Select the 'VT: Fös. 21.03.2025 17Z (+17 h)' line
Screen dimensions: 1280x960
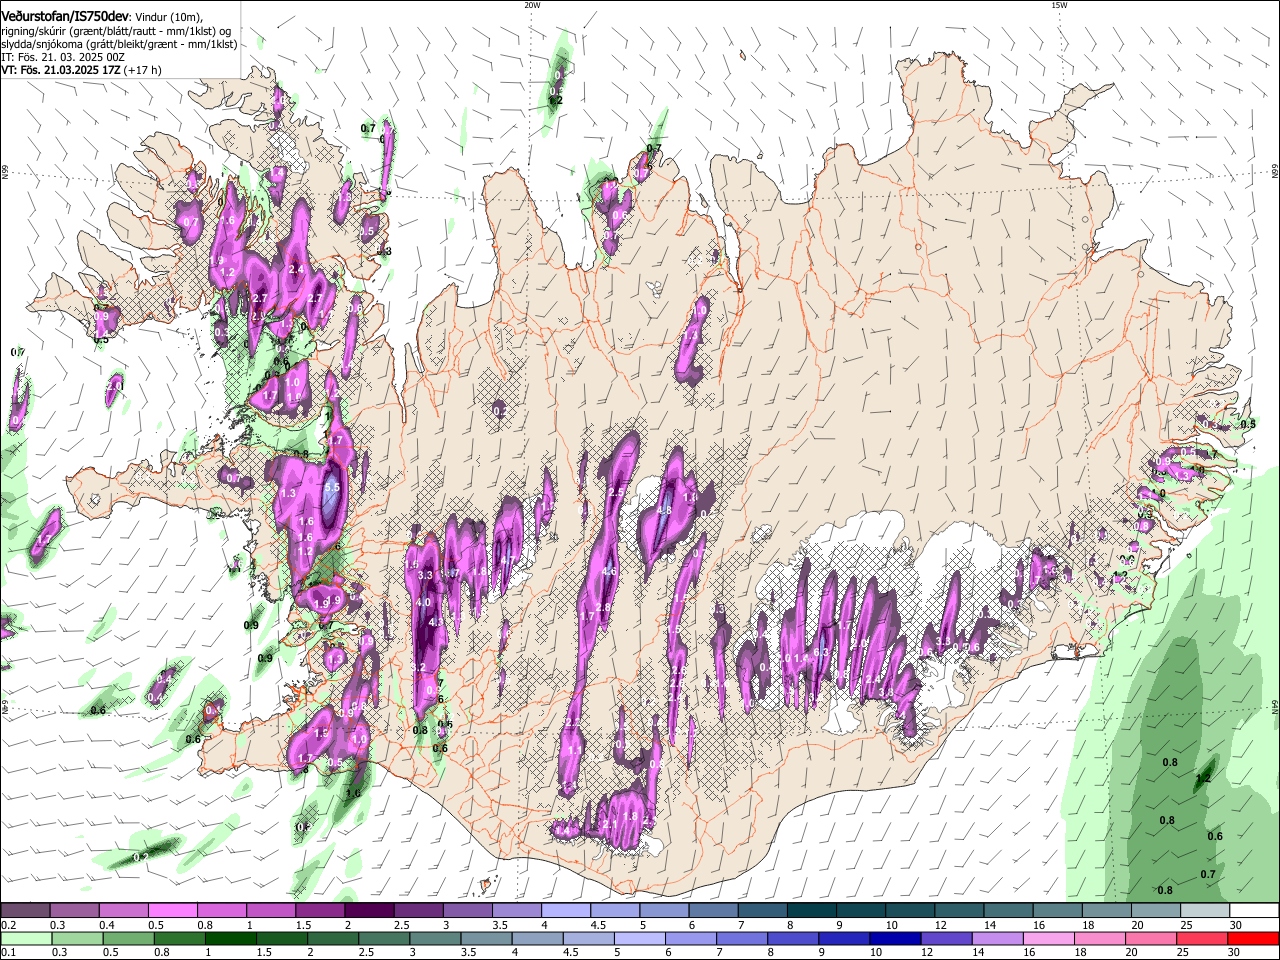[81, 70]
